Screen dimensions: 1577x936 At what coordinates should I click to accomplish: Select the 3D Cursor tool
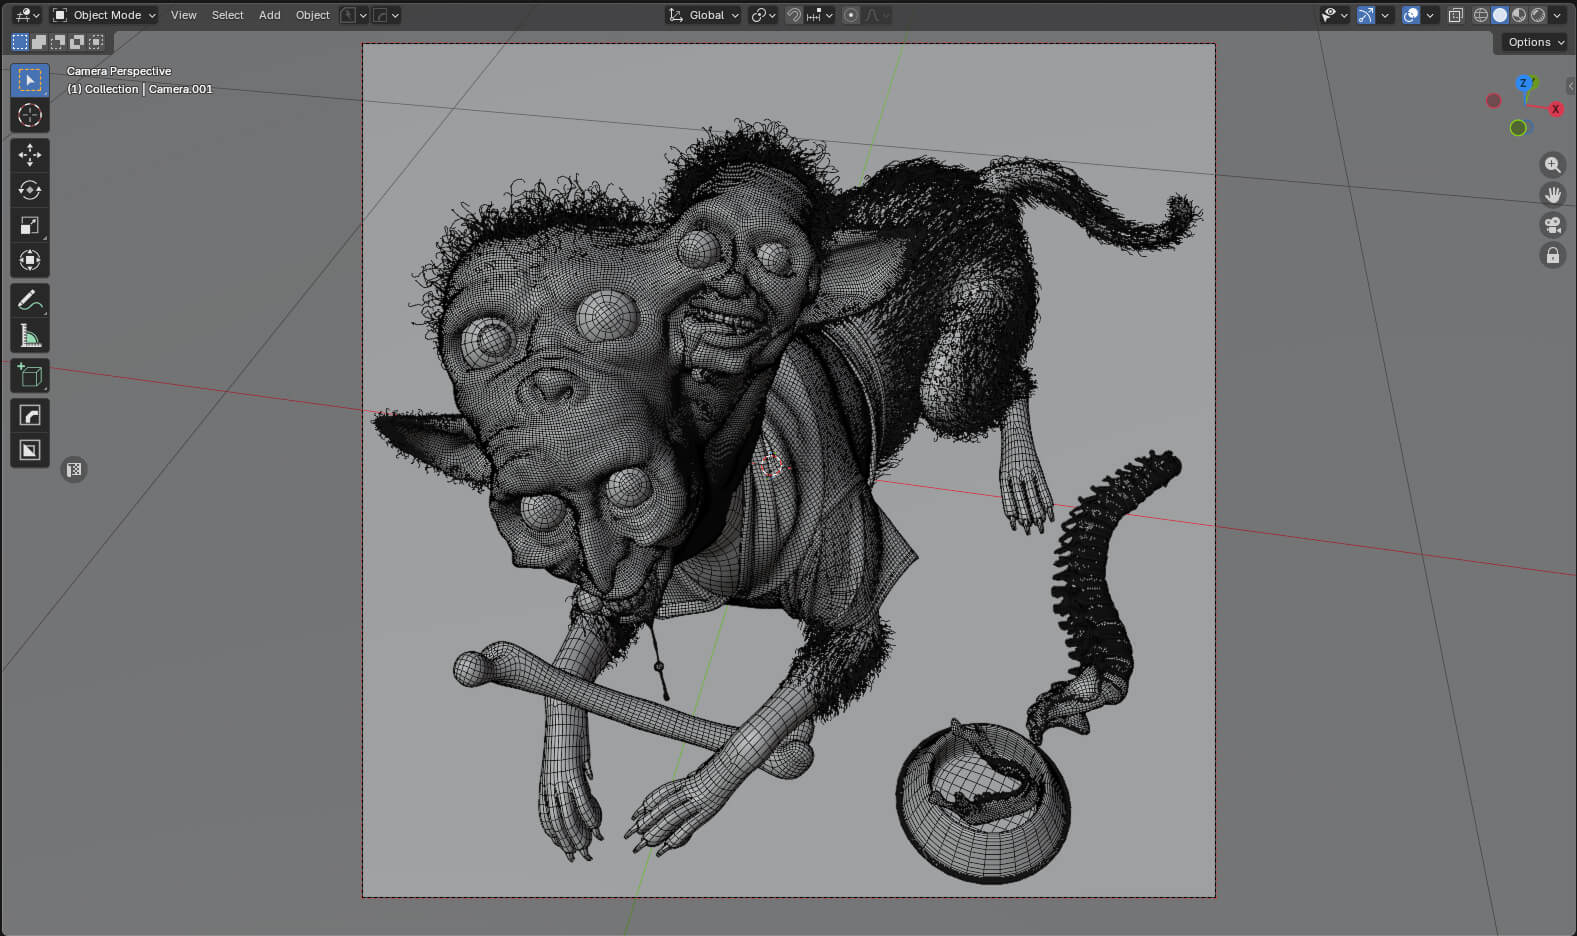[x=30, y=115]
